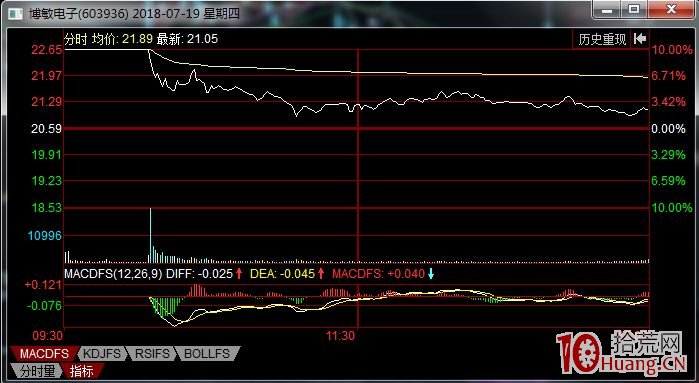Click the app icon in title bar
This screenshot has width=699, height=383.
point(16,14)
